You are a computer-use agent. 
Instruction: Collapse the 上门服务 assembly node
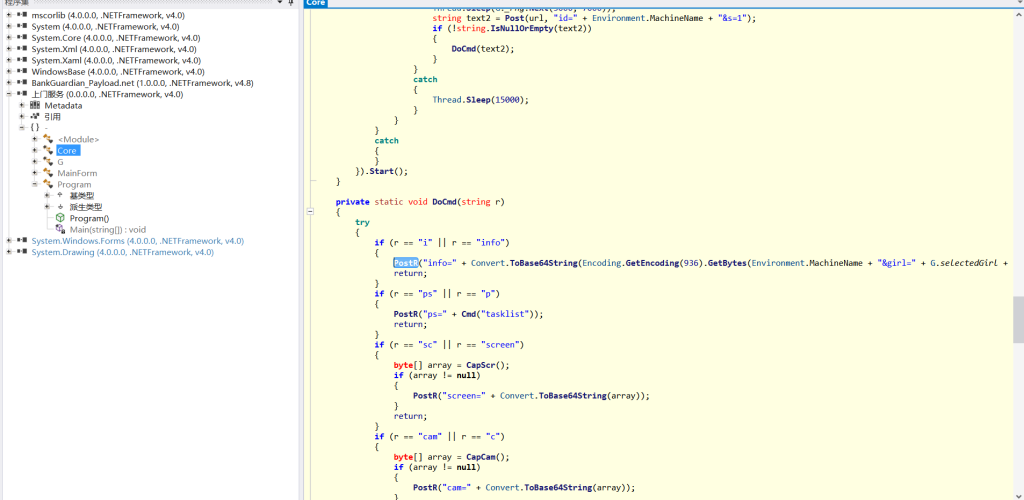click(x=9, y=94)
